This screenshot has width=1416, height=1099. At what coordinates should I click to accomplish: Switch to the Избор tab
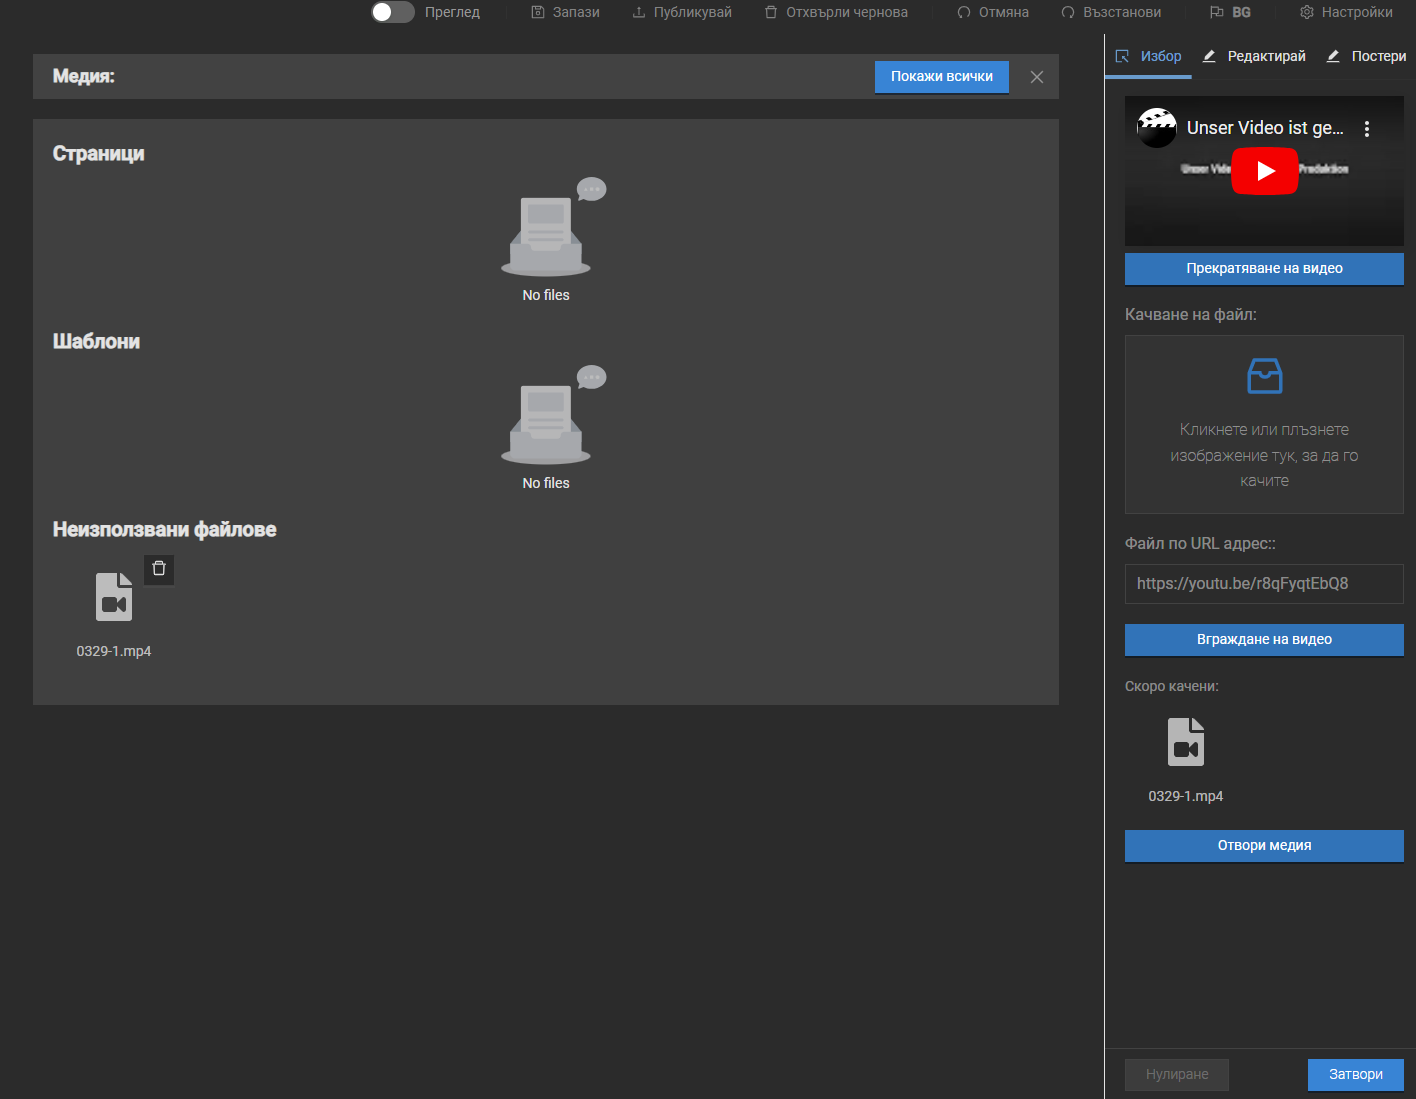1149,56
